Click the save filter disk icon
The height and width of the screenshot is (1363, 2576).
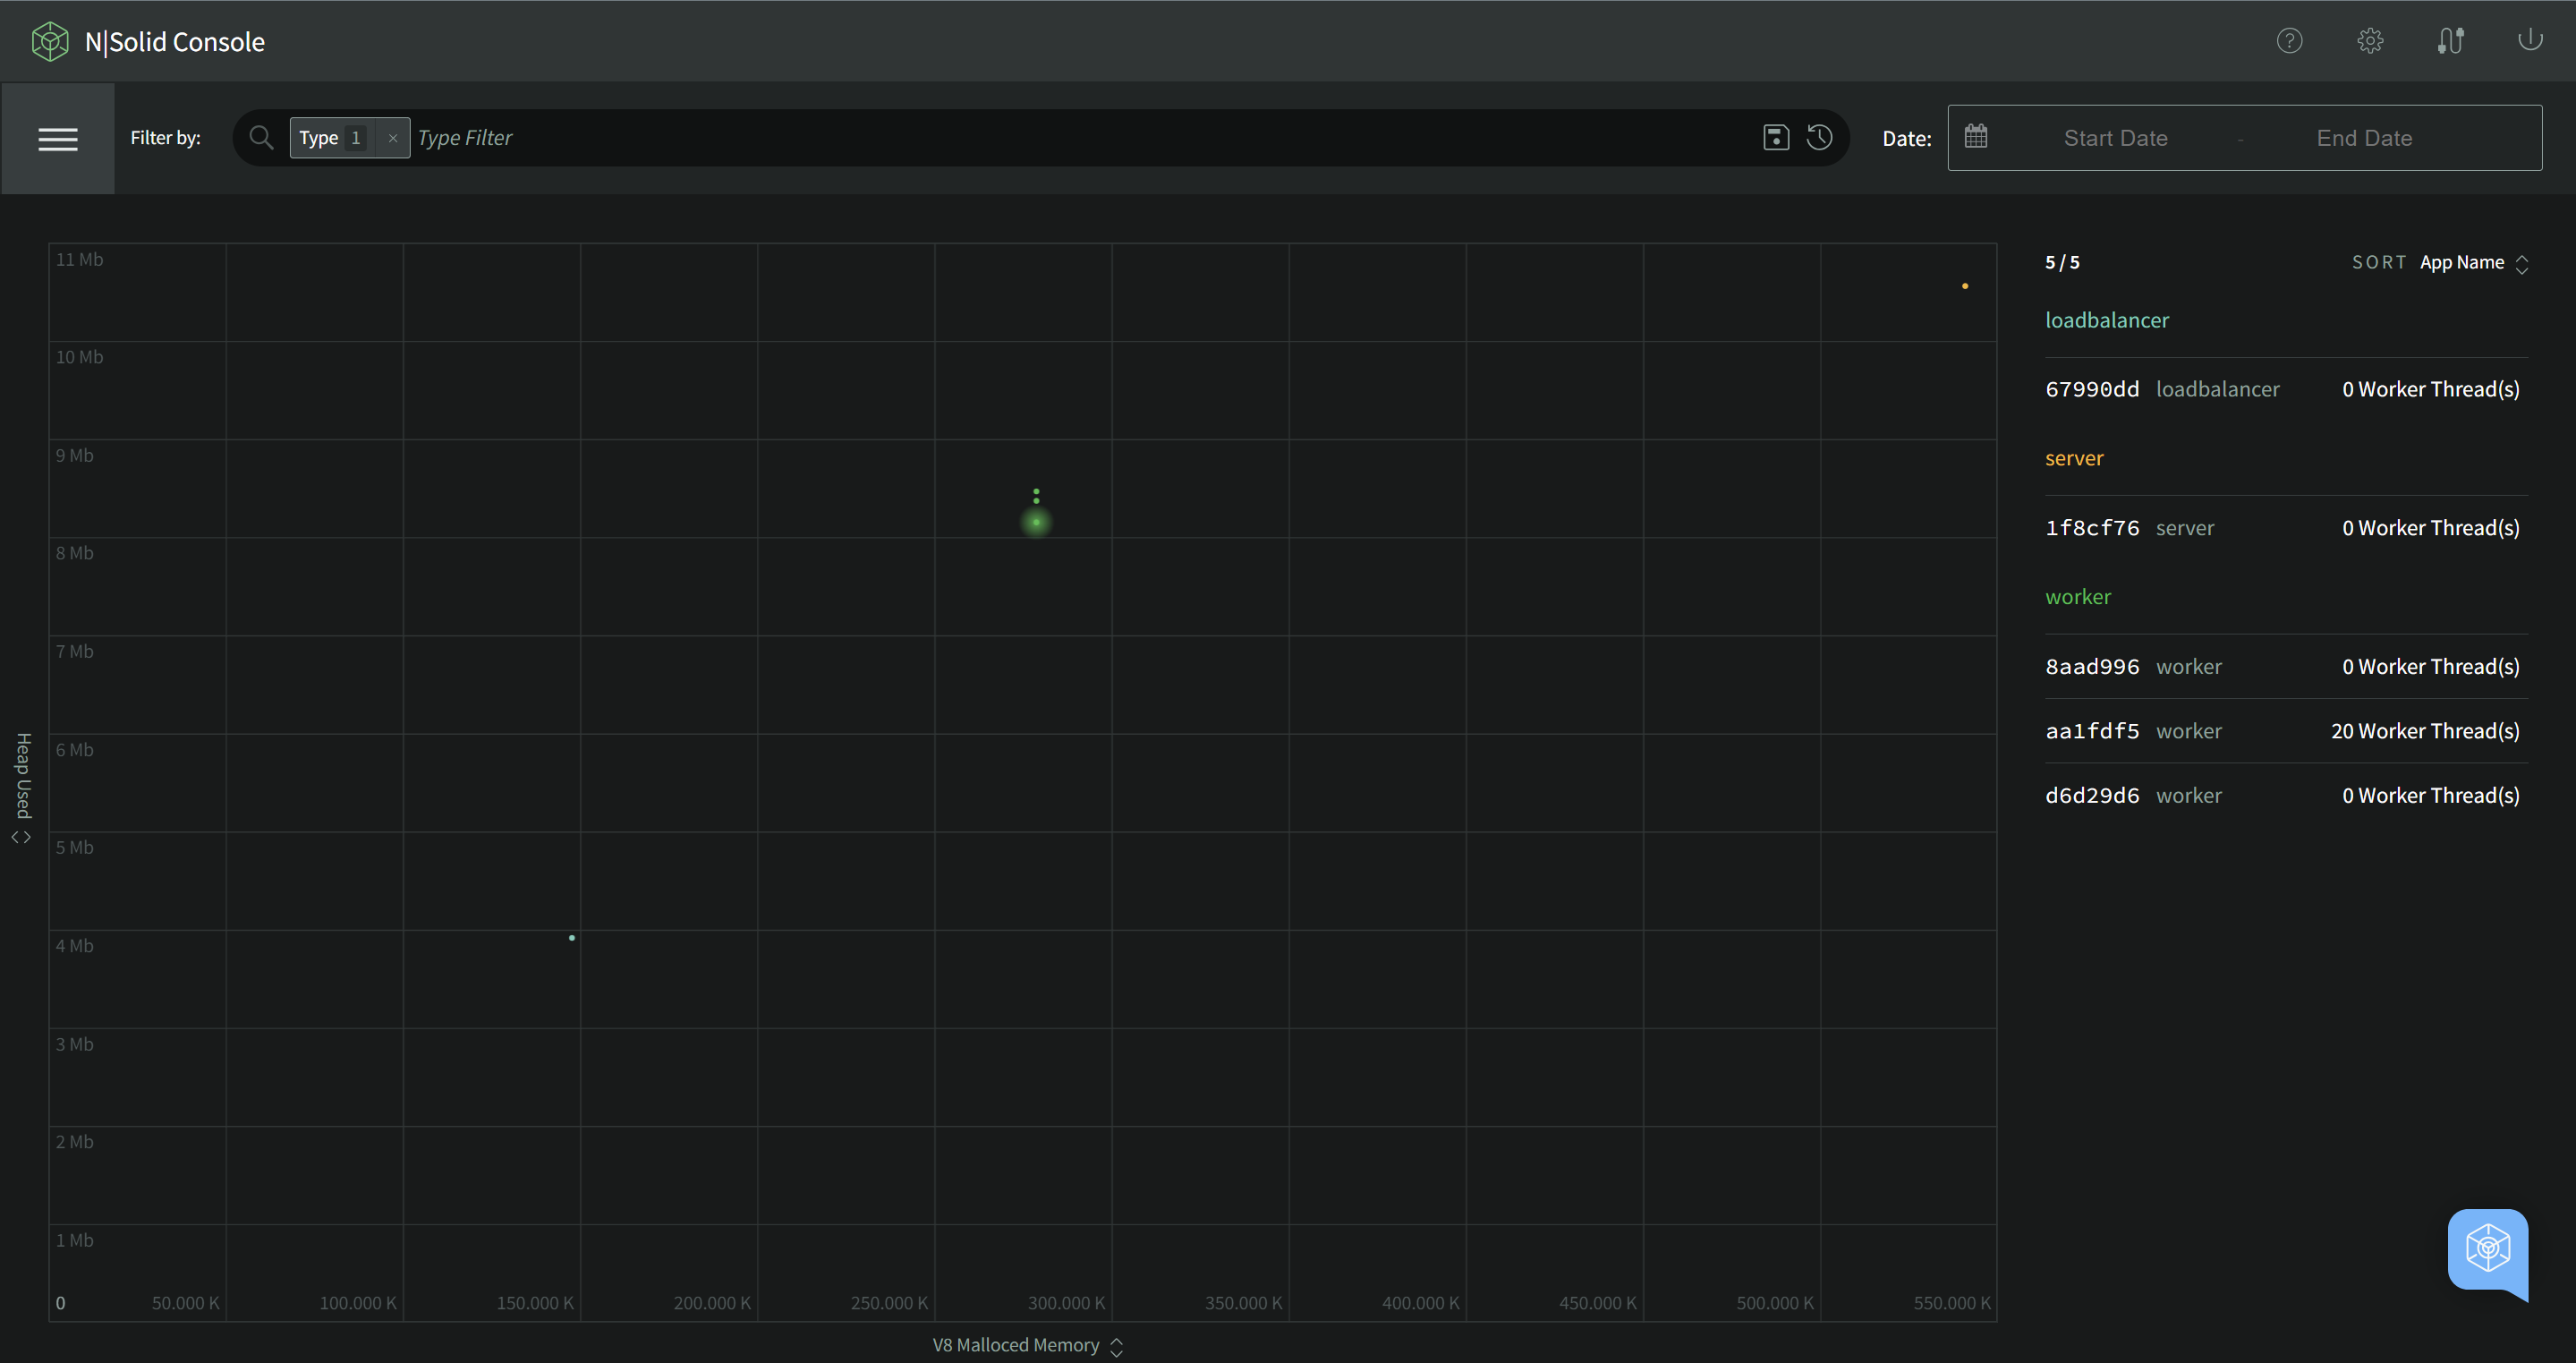(x=1776, y=137)
